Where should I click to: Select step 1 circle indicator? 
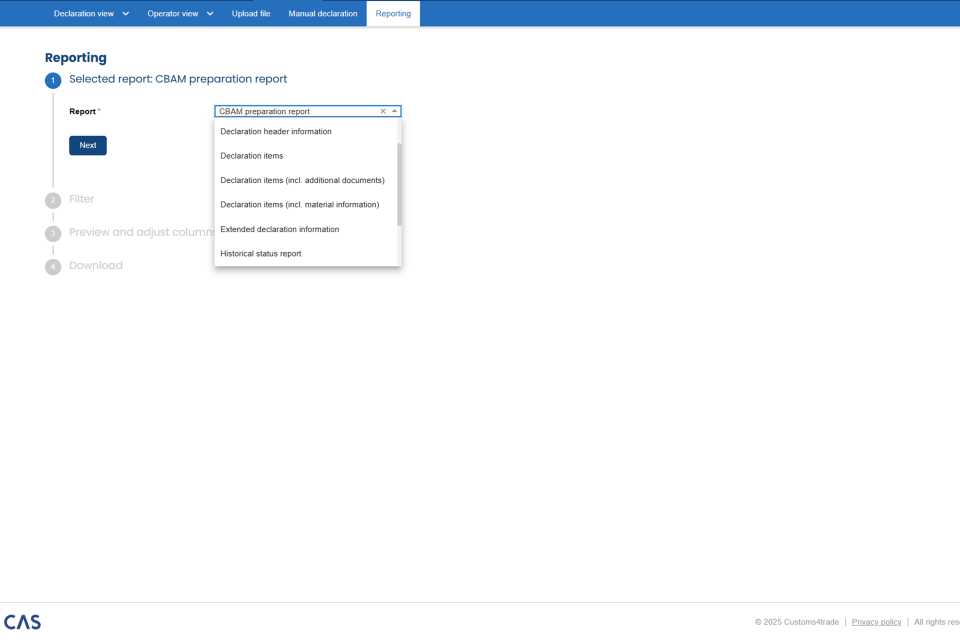pyautogui.click(x=53, y=80)
